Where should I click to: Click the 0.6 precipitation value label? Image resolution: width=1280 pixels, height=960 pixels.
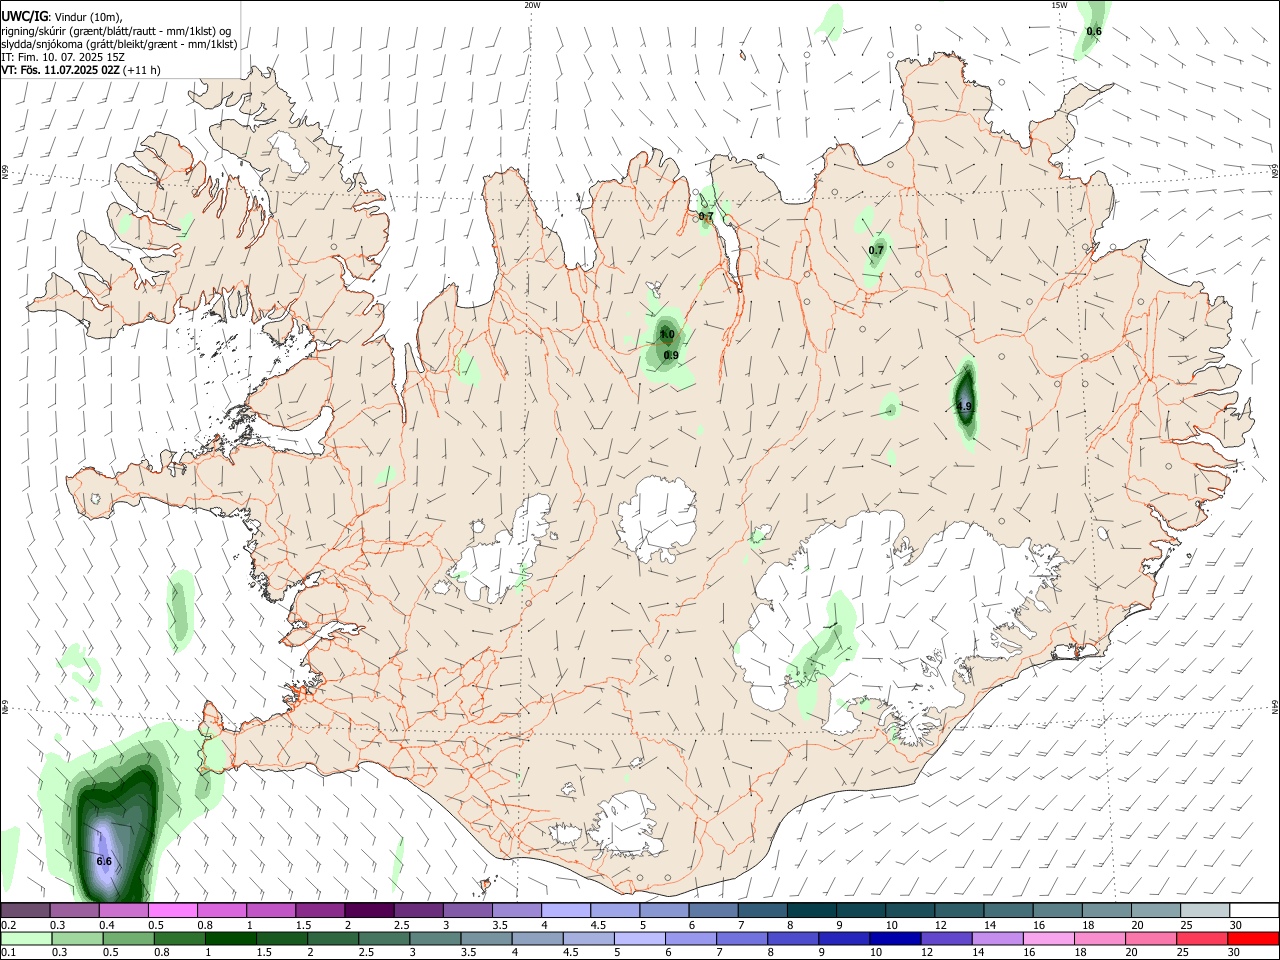coord(1094,31)
